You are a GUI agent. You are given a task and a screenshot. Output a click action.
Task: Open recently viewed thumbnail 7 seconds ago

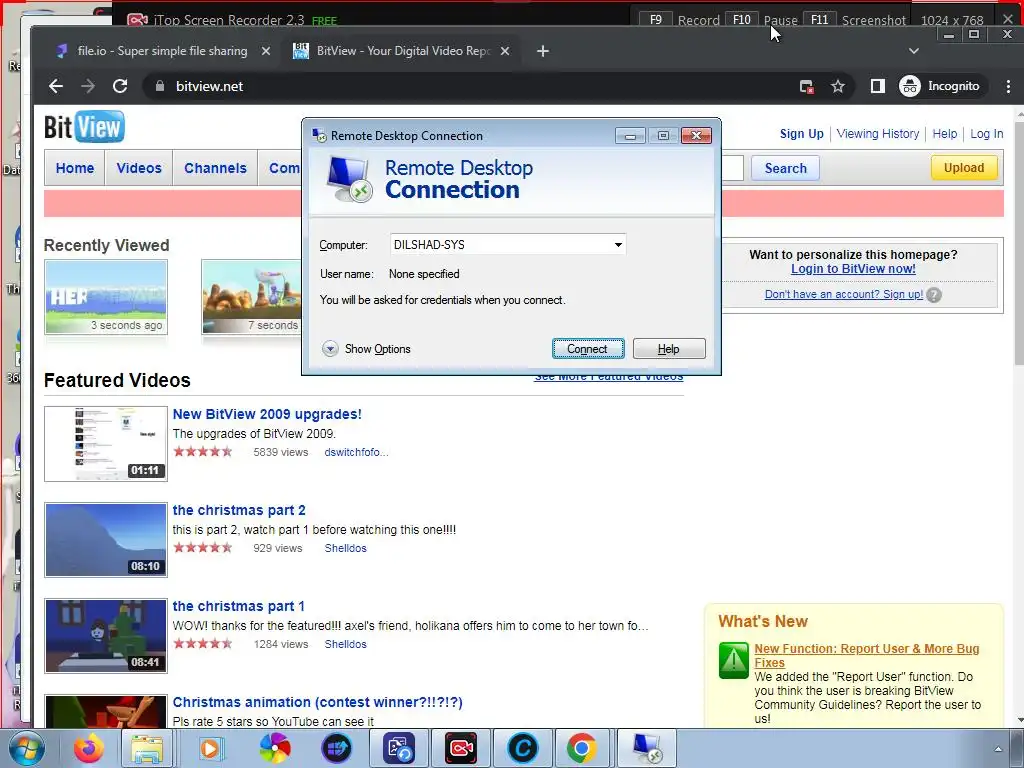tap(251, 296)
